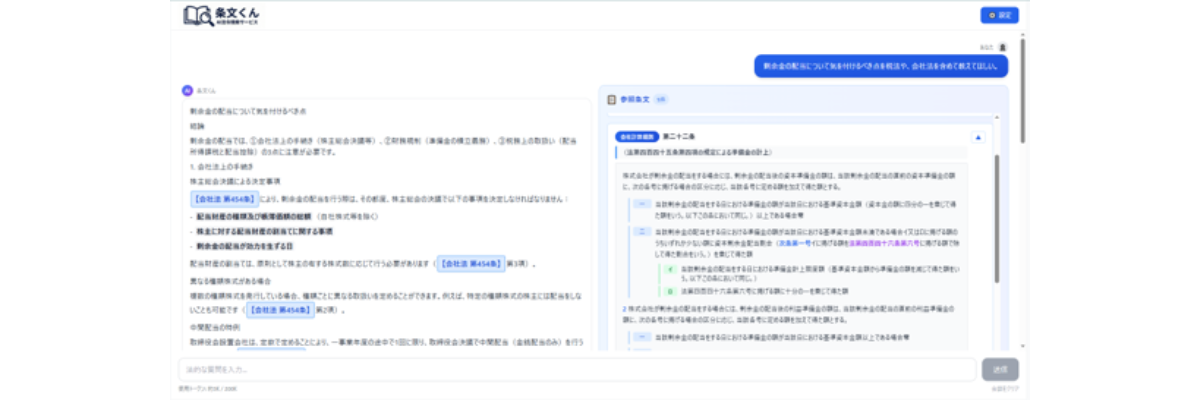Click the user avatar icon above the question
1200x400 pixels.
[1003, 47]
